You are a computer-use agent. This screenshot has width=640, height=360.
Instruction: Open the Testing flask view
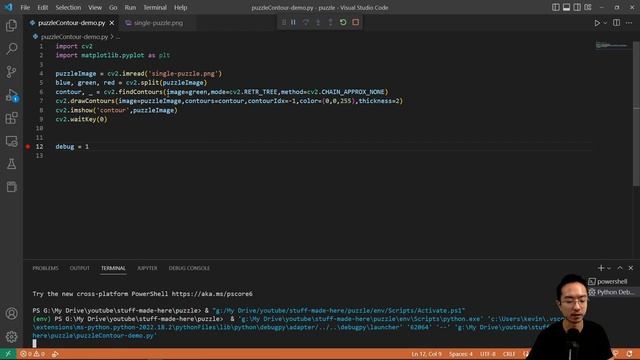11,164
